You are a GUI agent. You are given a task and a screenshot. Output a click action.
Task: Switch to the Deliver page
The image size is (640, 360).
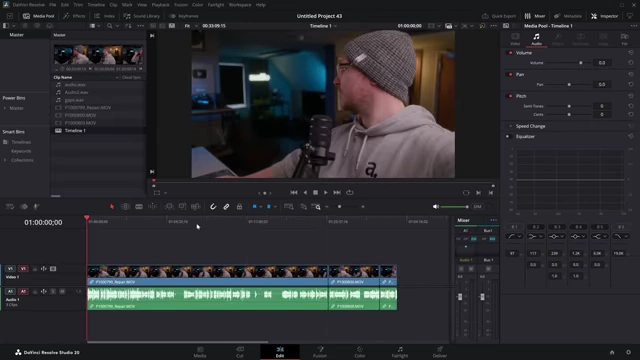(x=440, y=352)
